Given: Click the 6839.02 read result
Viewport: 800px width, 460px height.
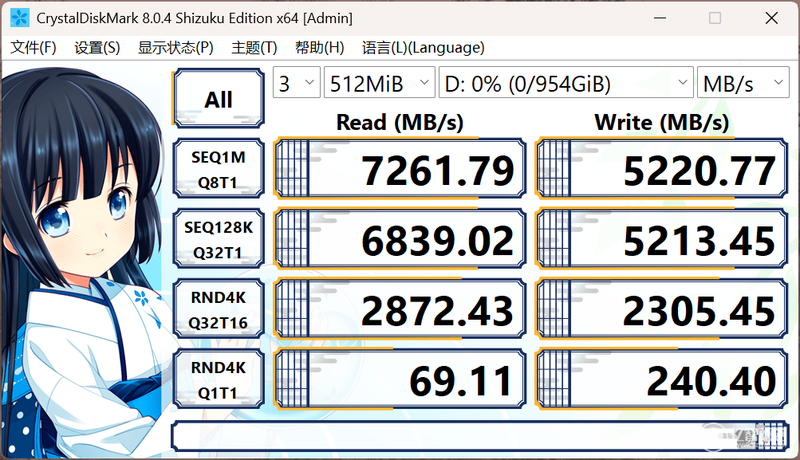Looking at the screenshot, I should pos(400,239).
